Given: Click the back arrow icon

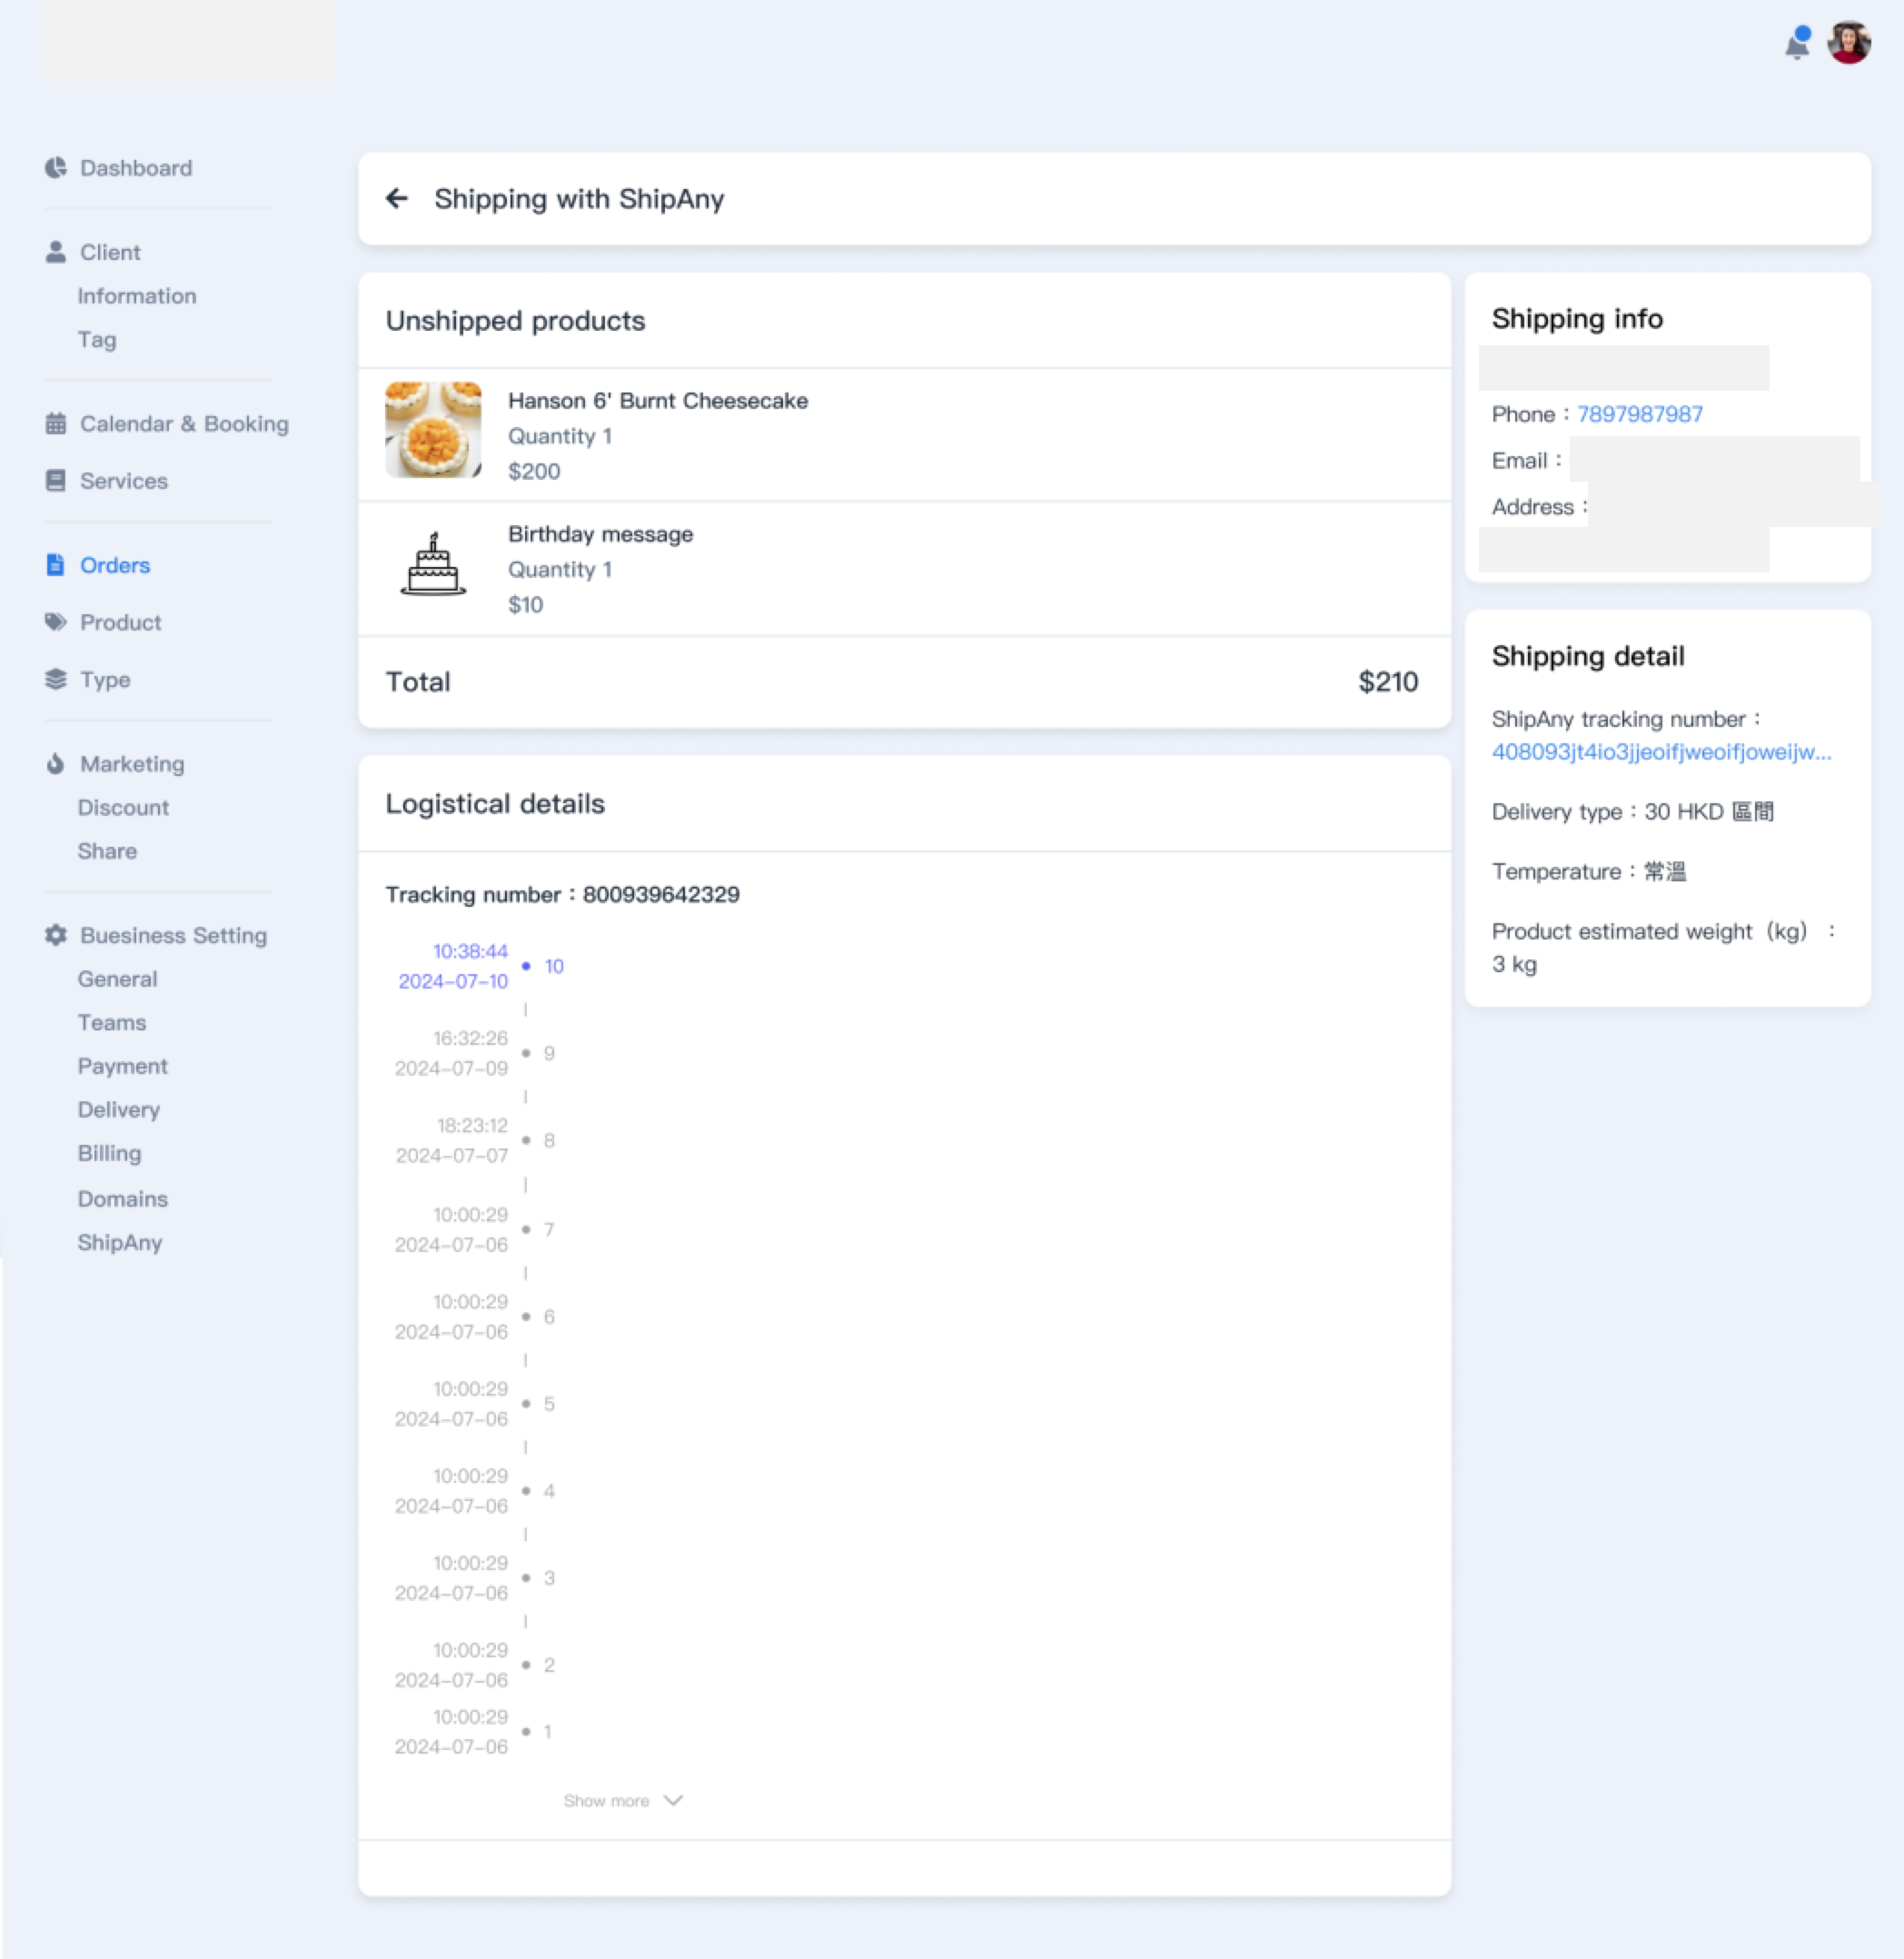Looking at the screenshot, I should click(x=397, y=198).
